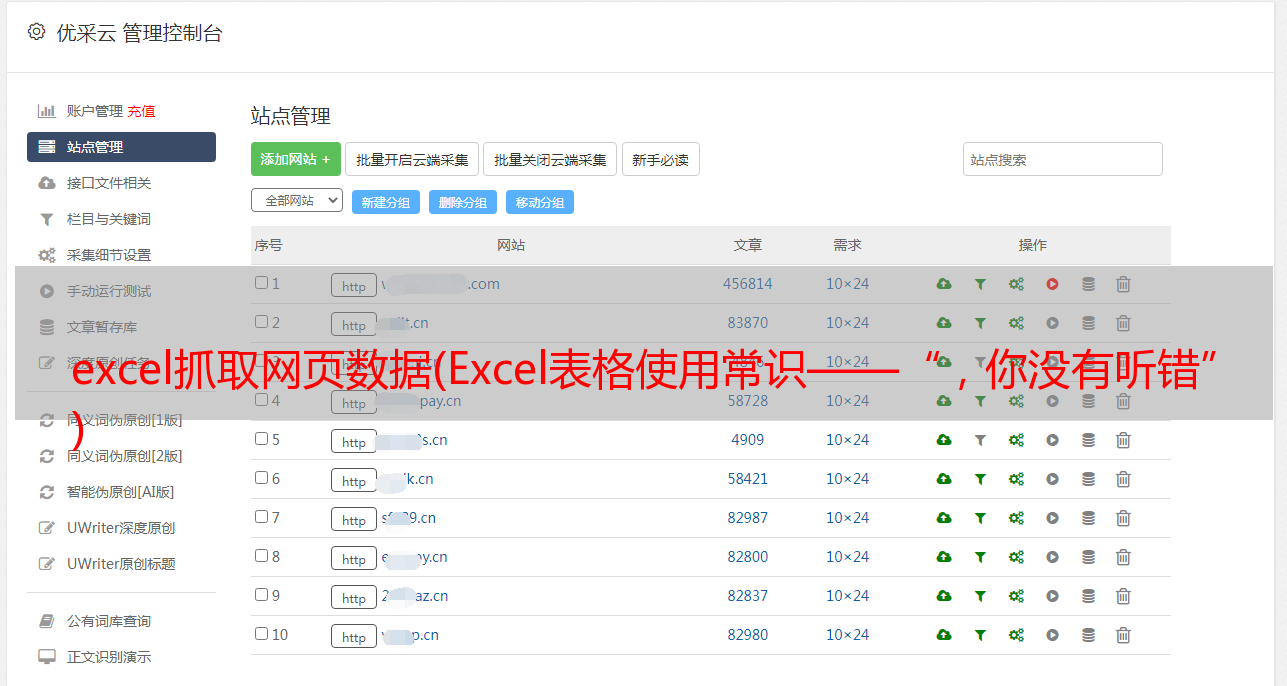The width and height of the screenshot is (1287, 686).
Task: Click the filter icon in row 1
Action: 980,284
